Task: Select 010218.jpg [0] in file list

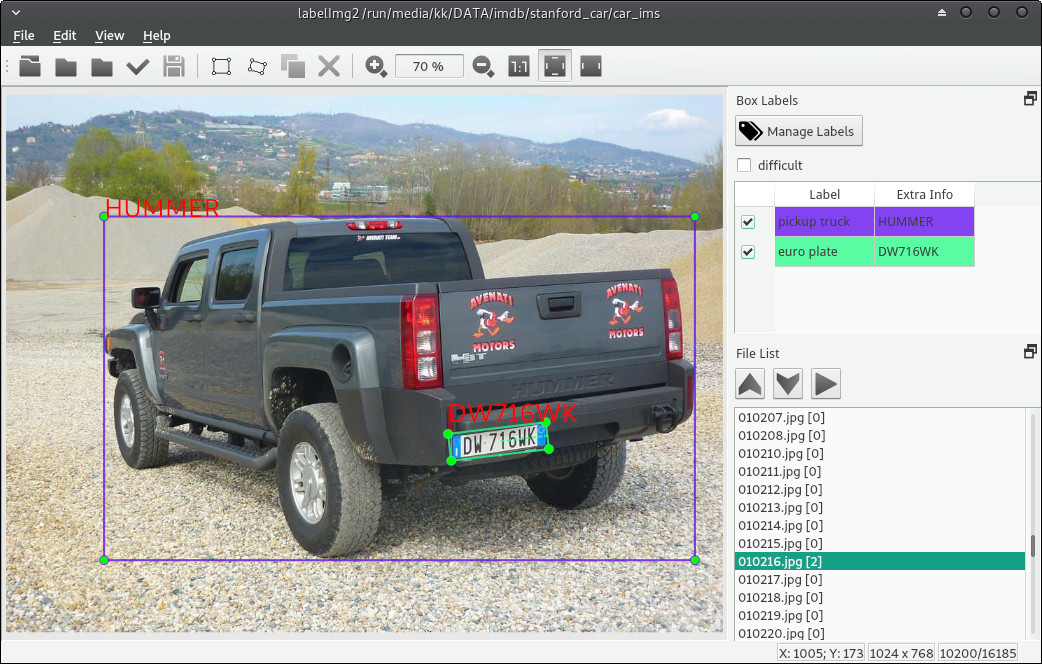Action: point(880,597)
